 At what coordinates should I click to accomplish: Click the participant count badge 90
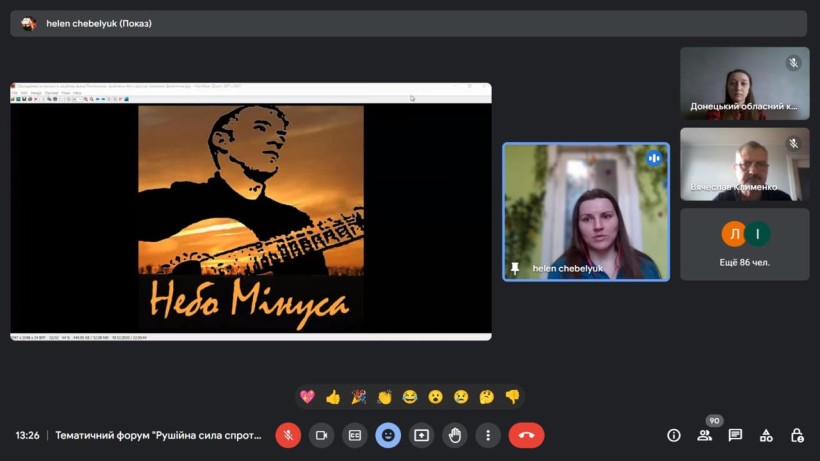[714, 421]
